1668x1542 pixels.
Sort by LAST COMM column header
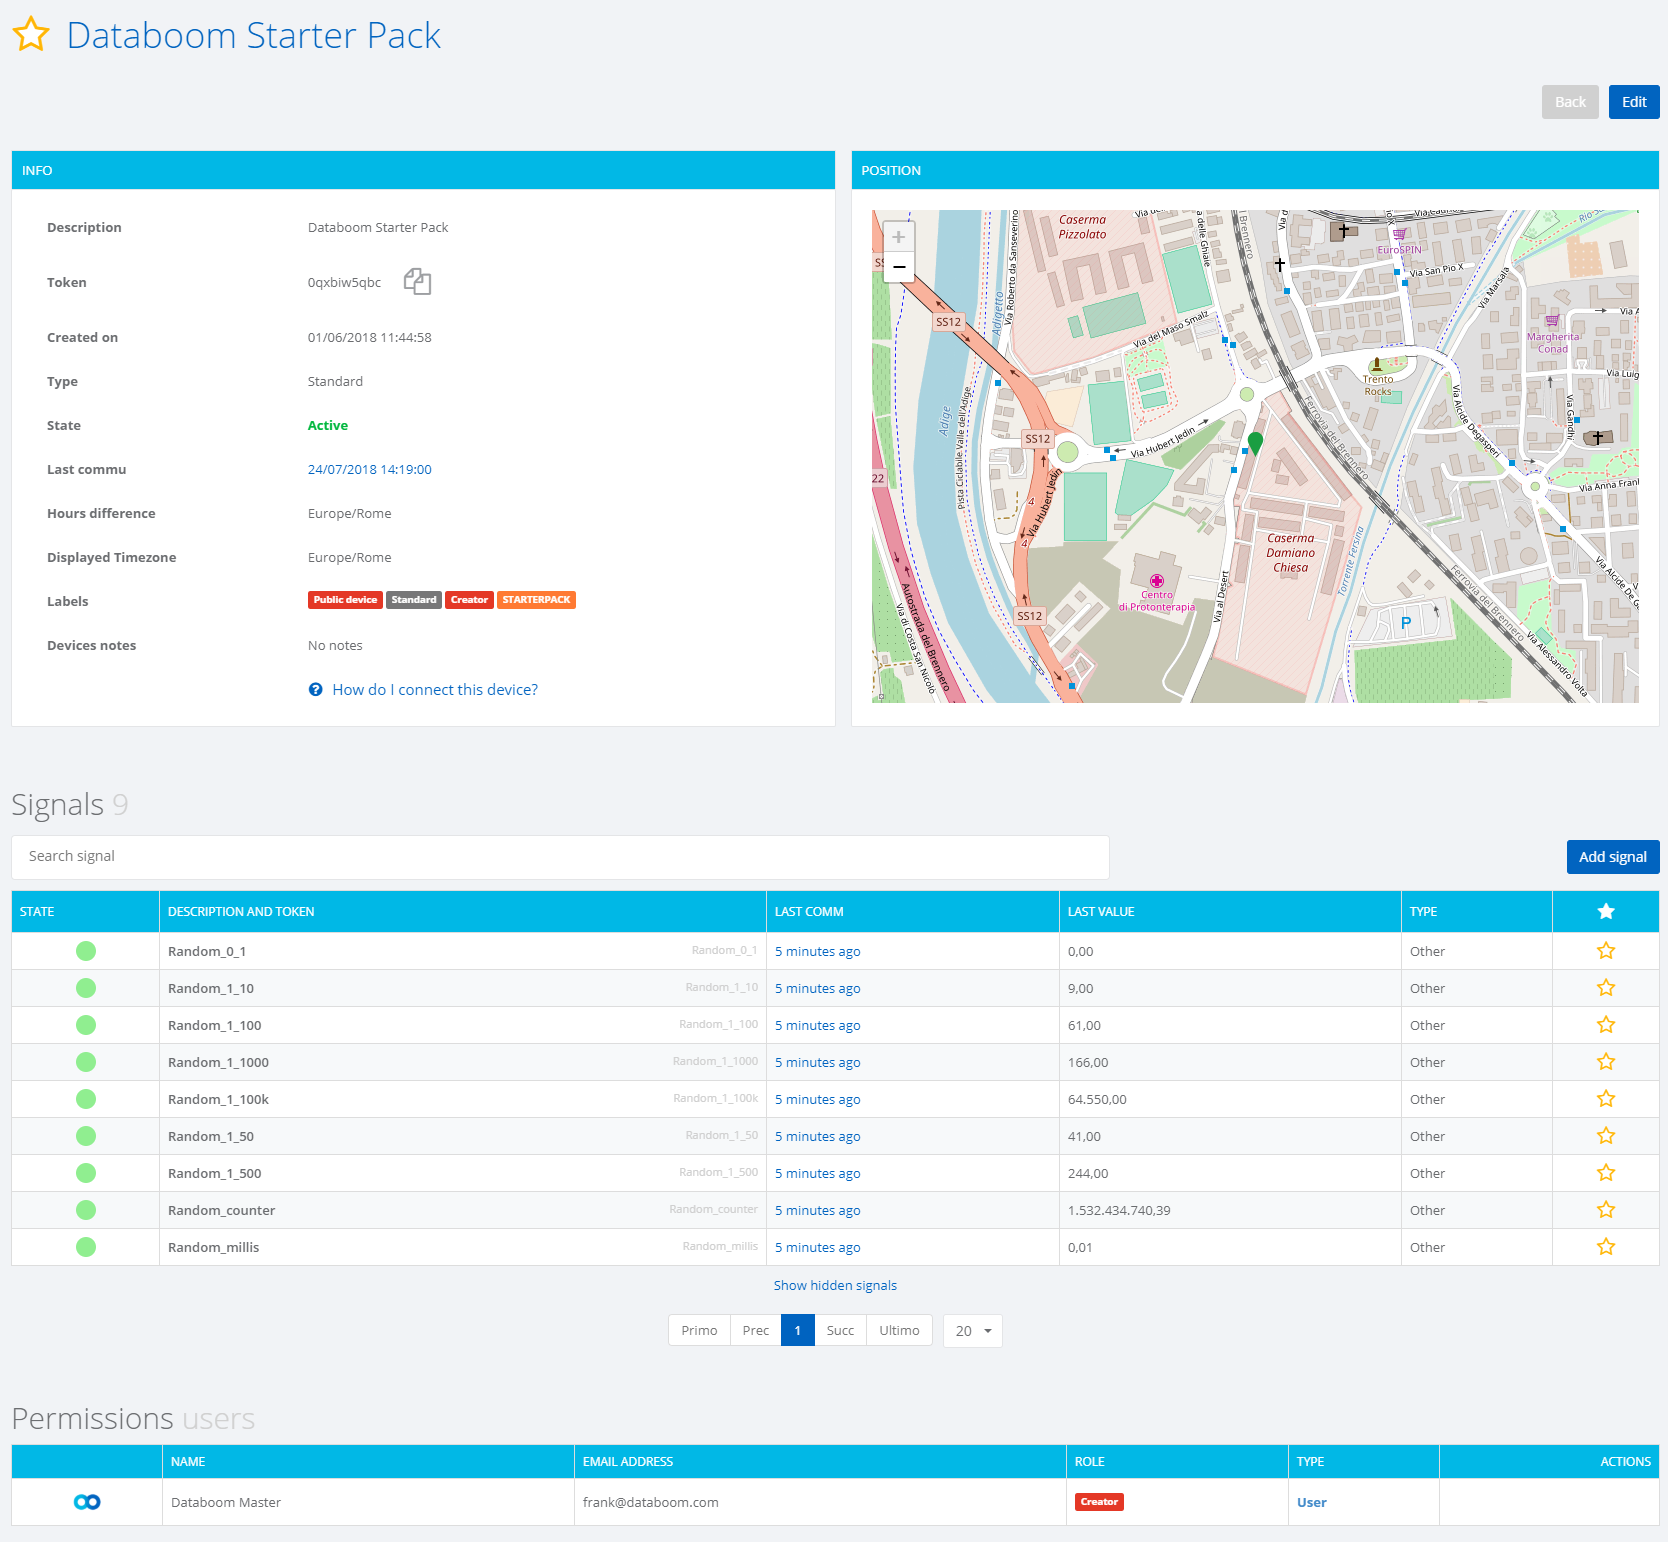tap(913, 912)
